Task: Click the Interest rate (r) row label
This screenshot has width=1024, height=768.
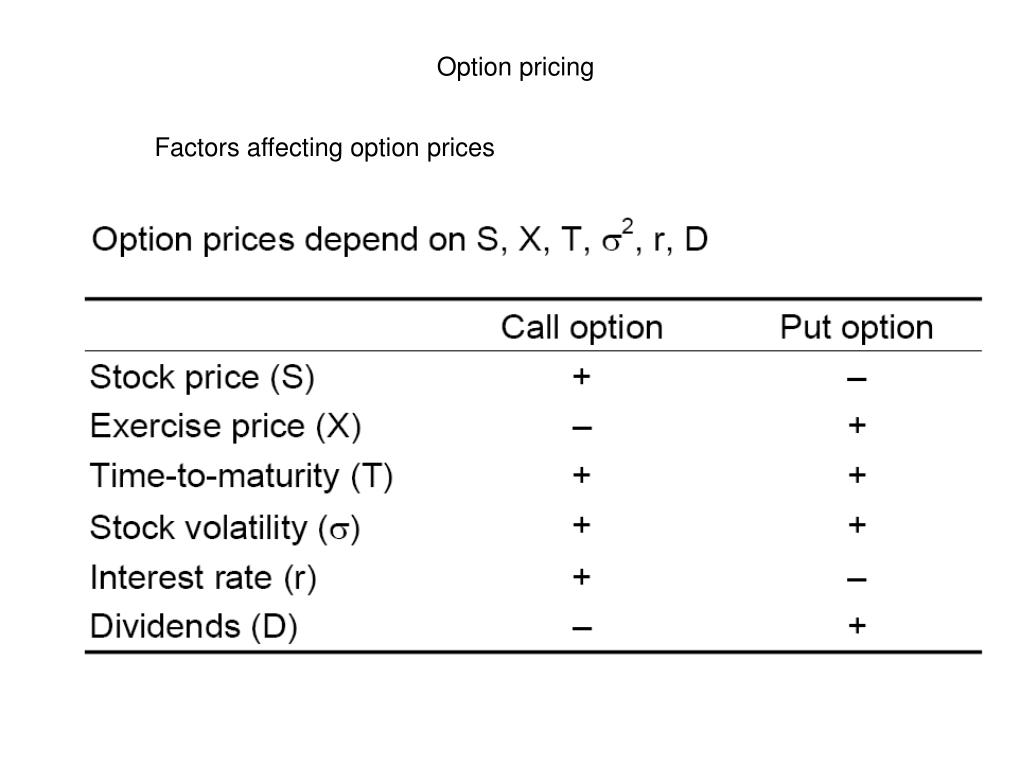Action: point(203,578)
